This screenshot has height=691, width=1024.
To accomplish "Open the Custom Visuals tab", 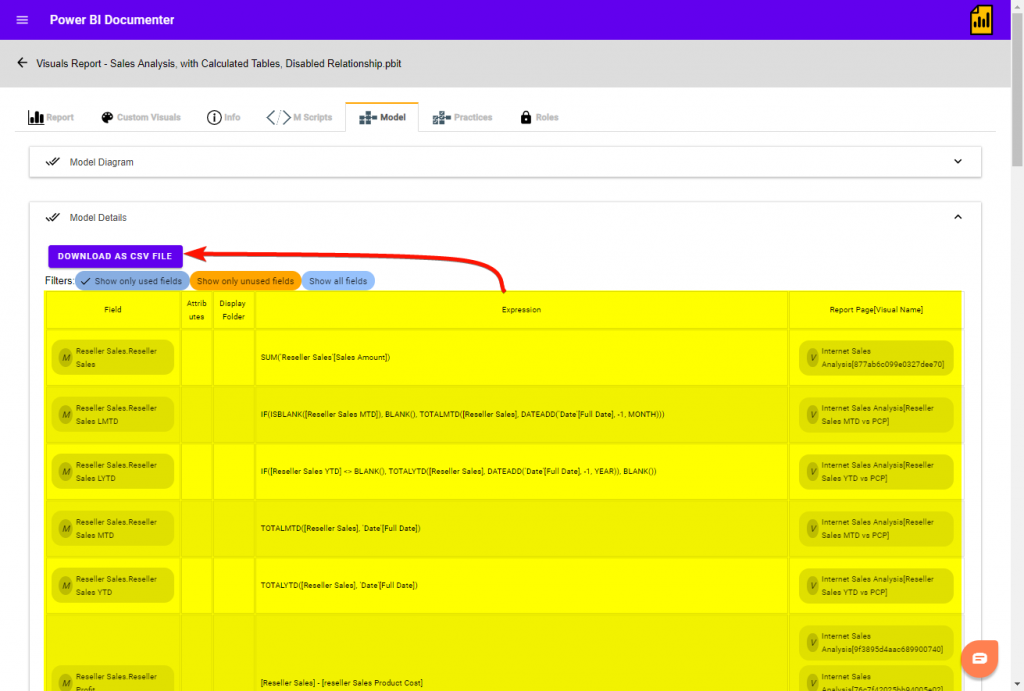I will [x=141, y=118].
